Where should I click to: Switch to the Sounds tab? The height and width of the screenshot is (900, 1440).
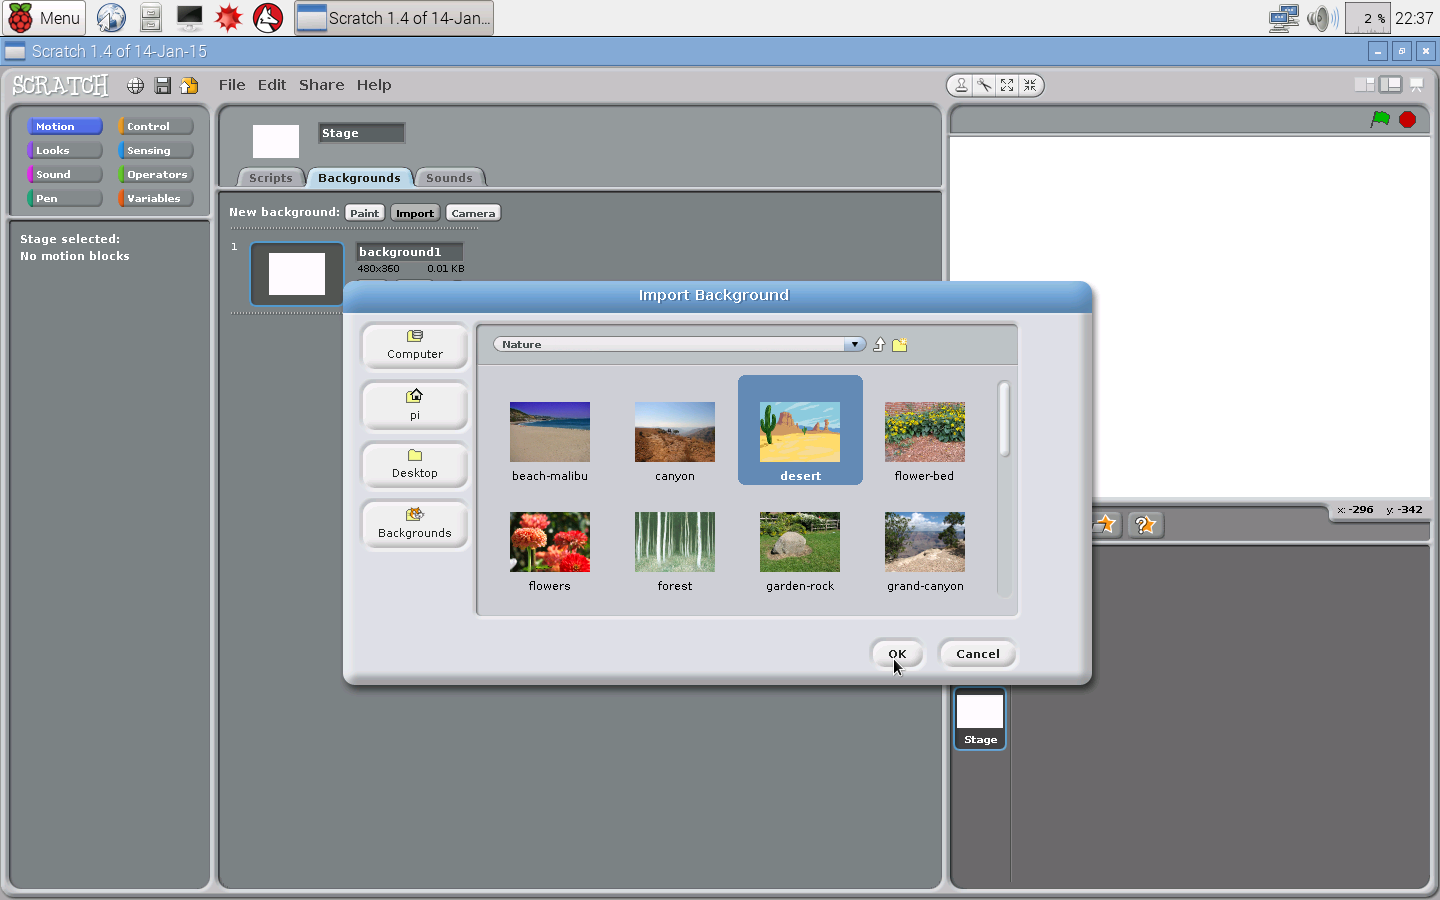(449, 177)
